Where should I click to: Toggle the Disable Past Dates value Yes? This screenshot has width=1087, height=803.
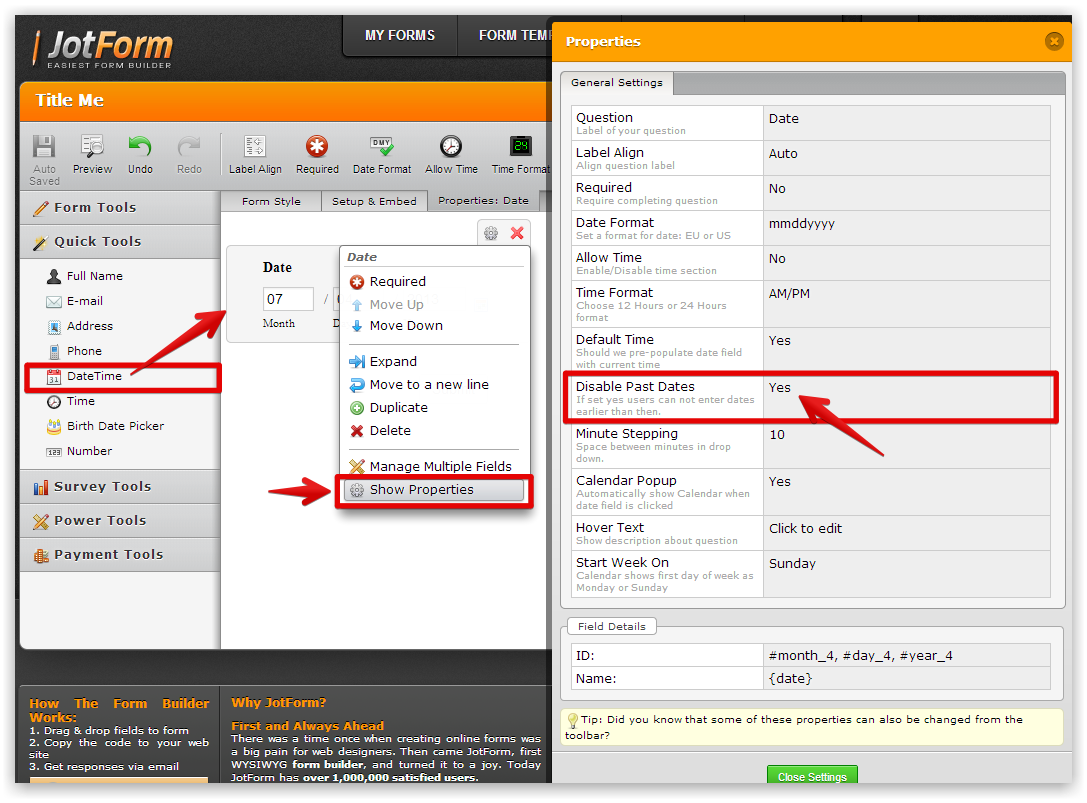click(x=906, y=397)
